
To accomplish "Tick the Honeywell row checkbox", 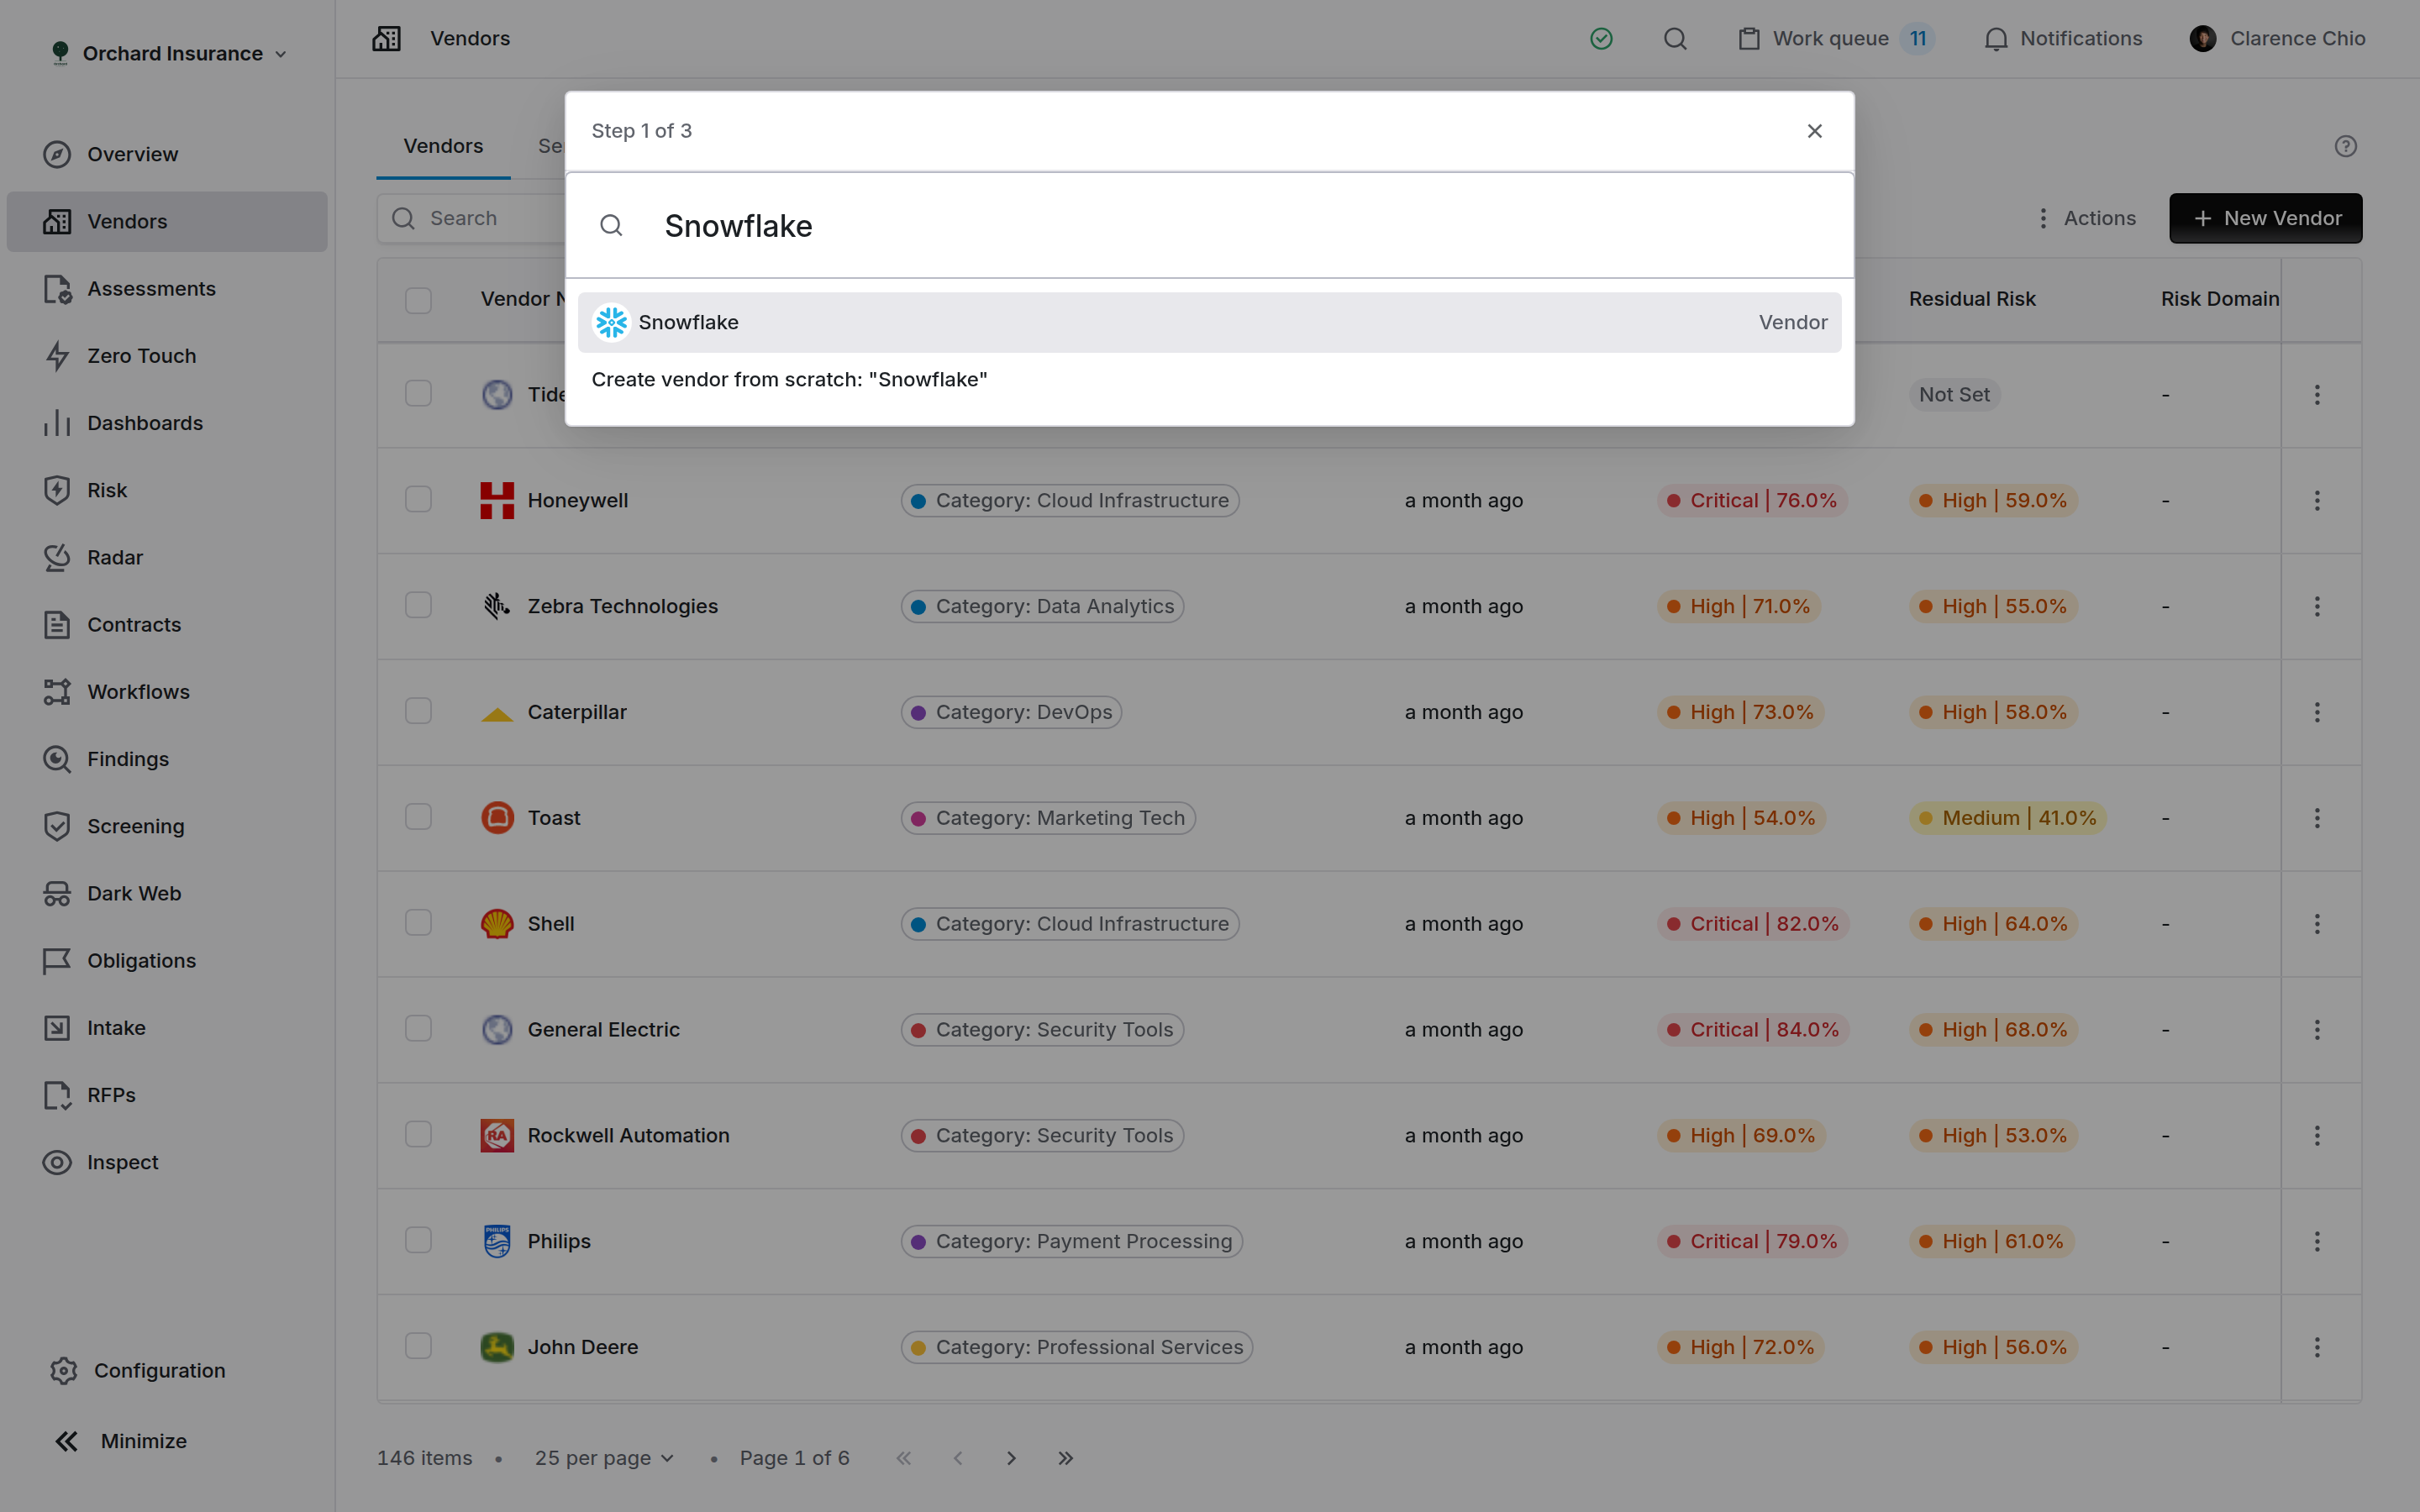I will [418, 500].
